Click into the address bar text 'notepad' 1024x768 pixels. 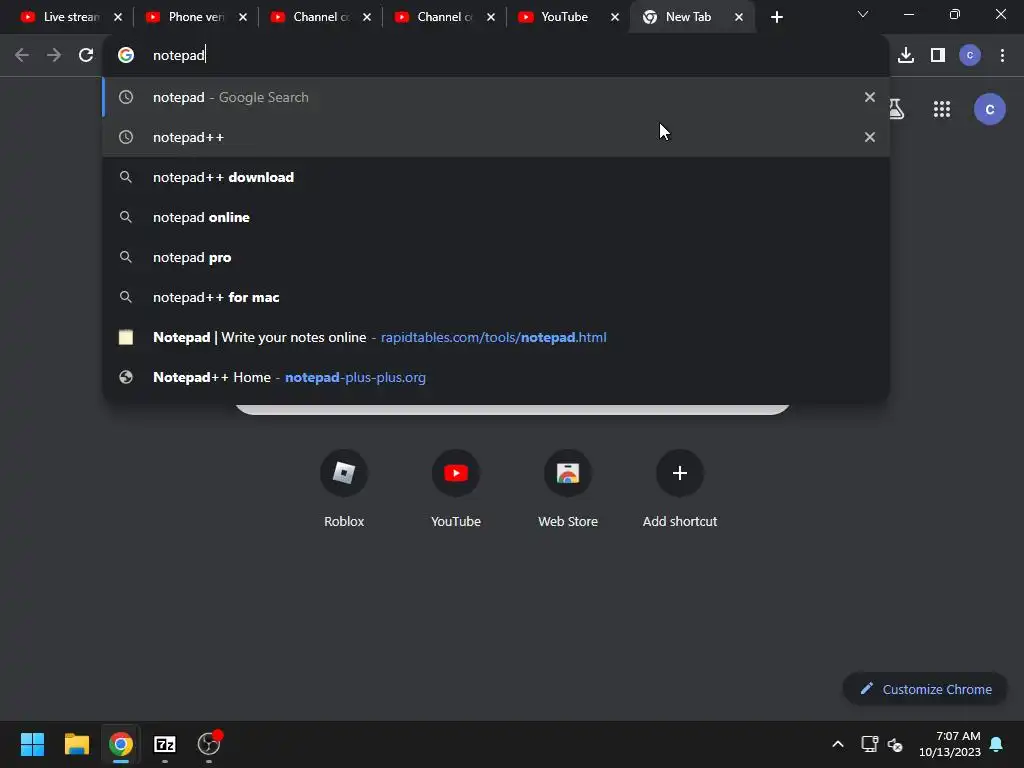click(x=178, y=56)
